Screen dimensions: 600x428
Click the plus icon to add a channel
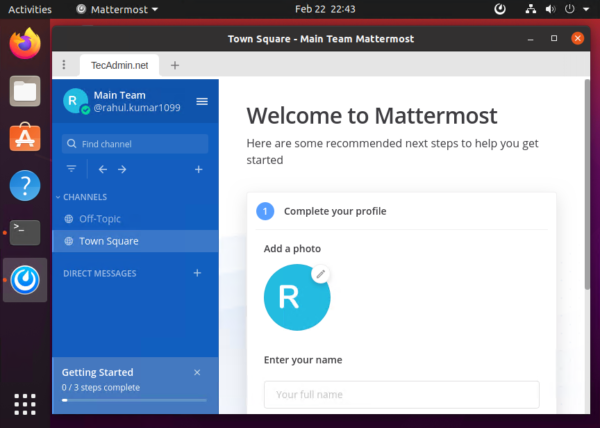pos(198,169)
